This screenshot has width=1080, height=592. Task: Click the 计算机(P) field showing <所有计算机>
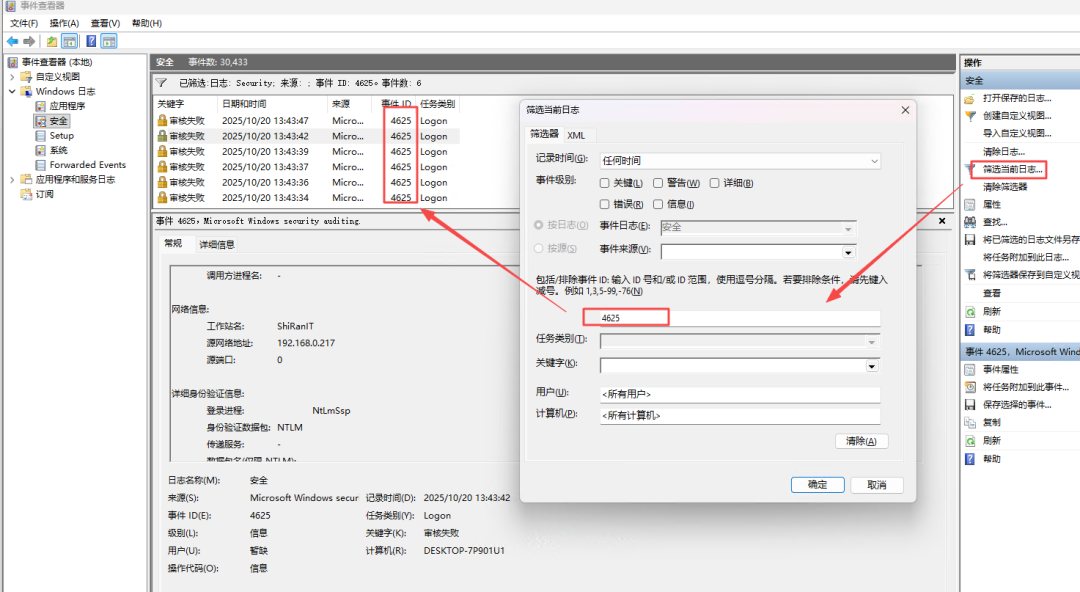click(x=740, y=416)
